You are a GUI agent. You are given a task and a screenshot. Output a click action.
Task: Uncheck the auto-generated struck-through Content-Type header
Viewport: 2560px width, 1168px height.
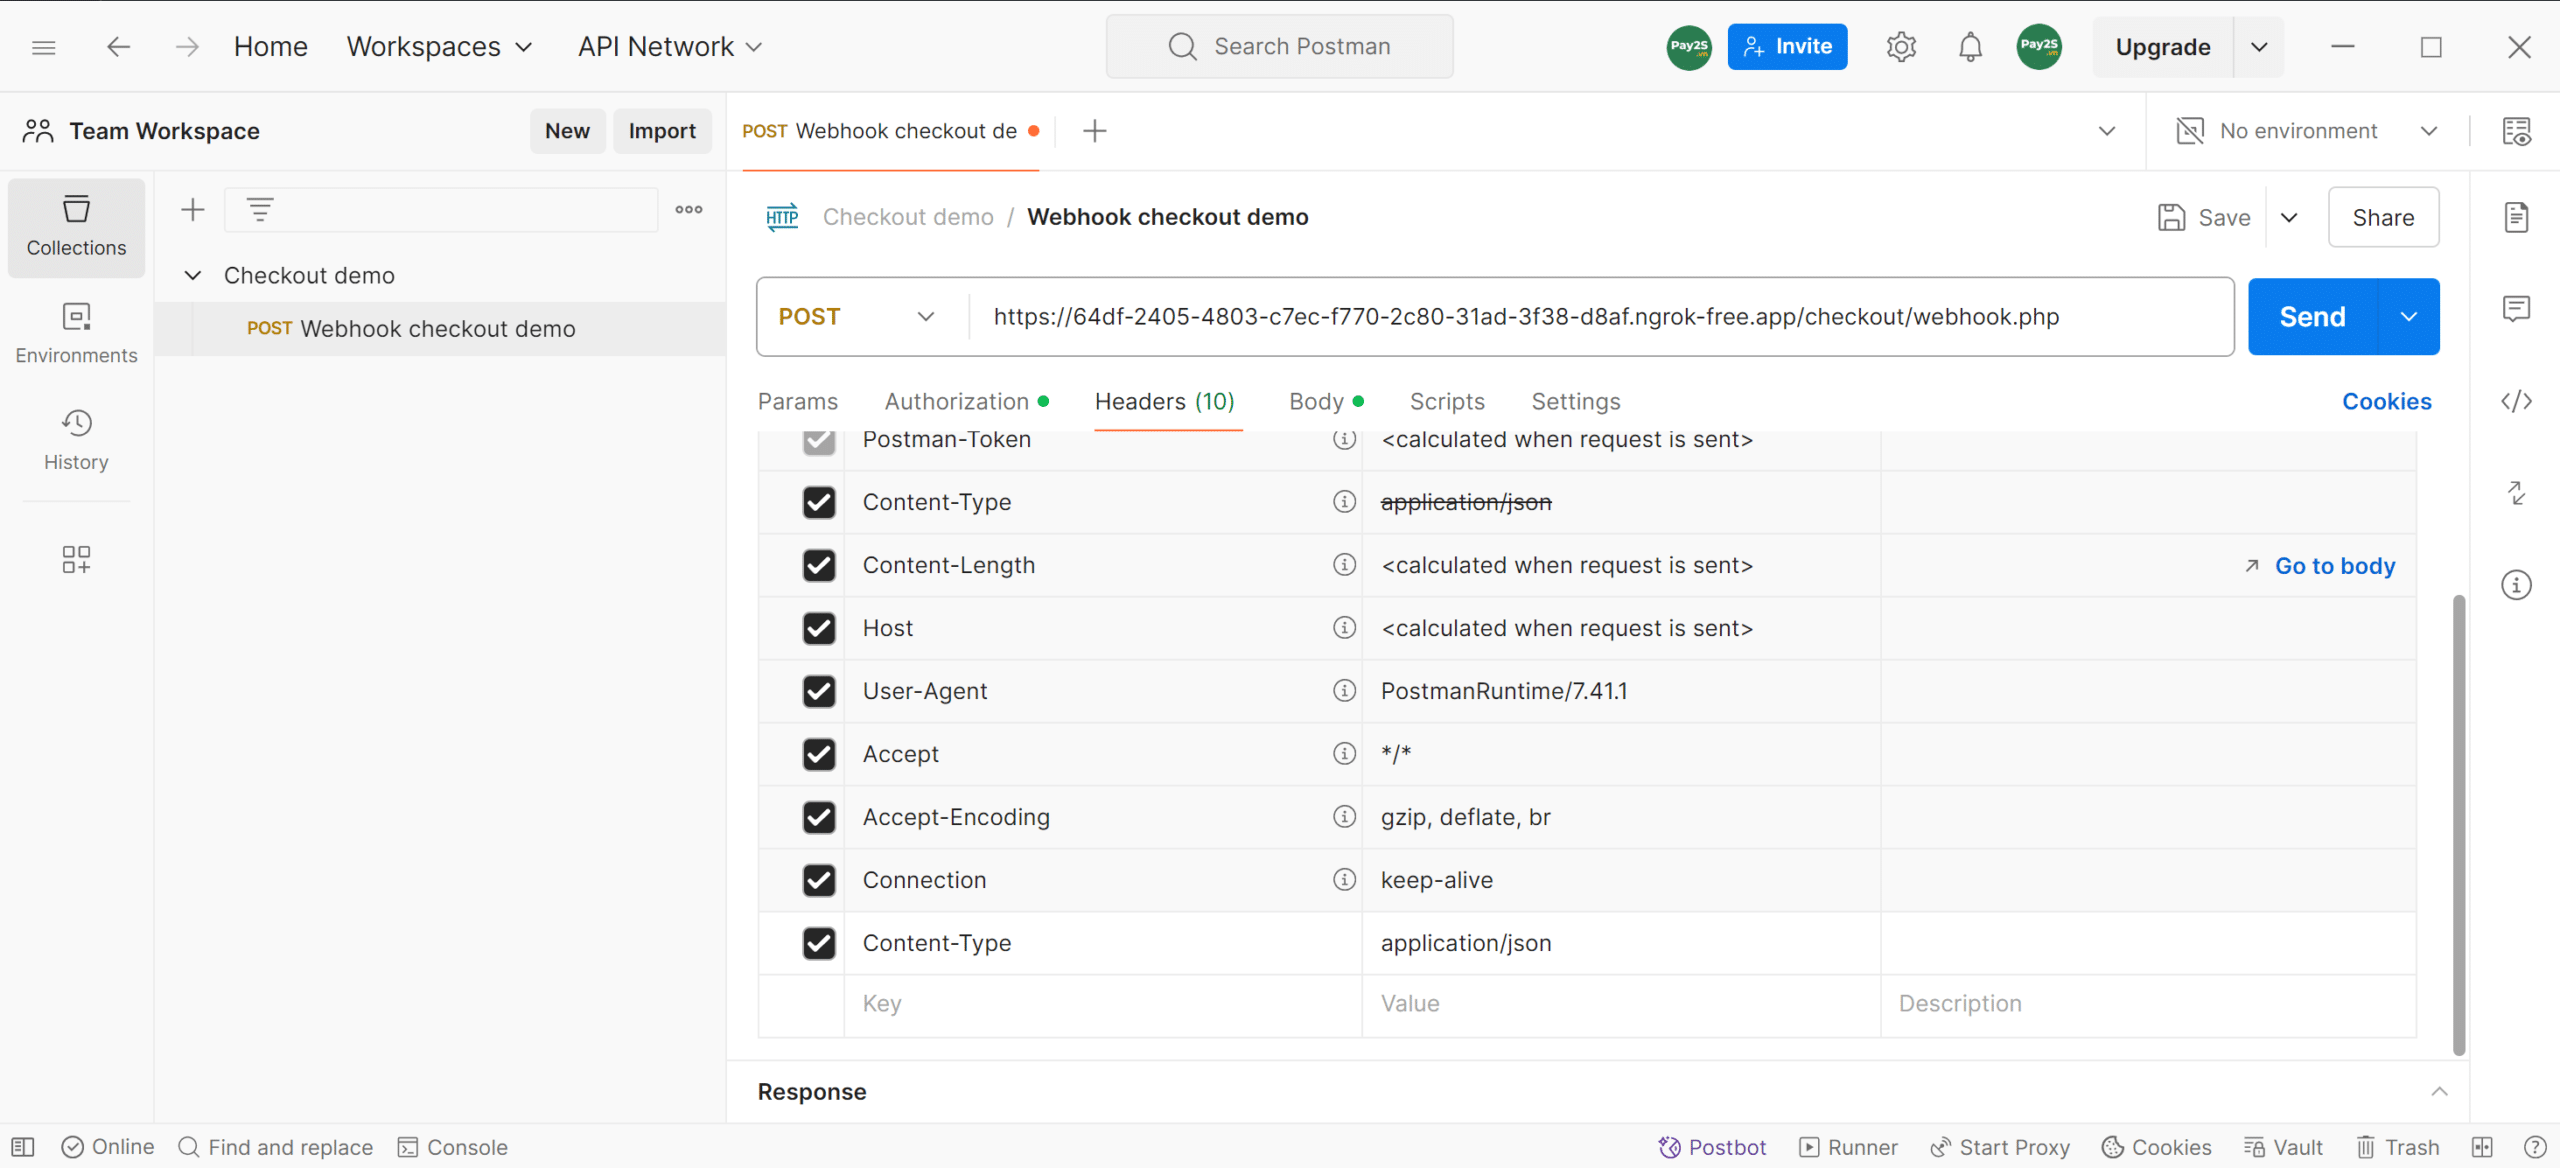(819, 502)
